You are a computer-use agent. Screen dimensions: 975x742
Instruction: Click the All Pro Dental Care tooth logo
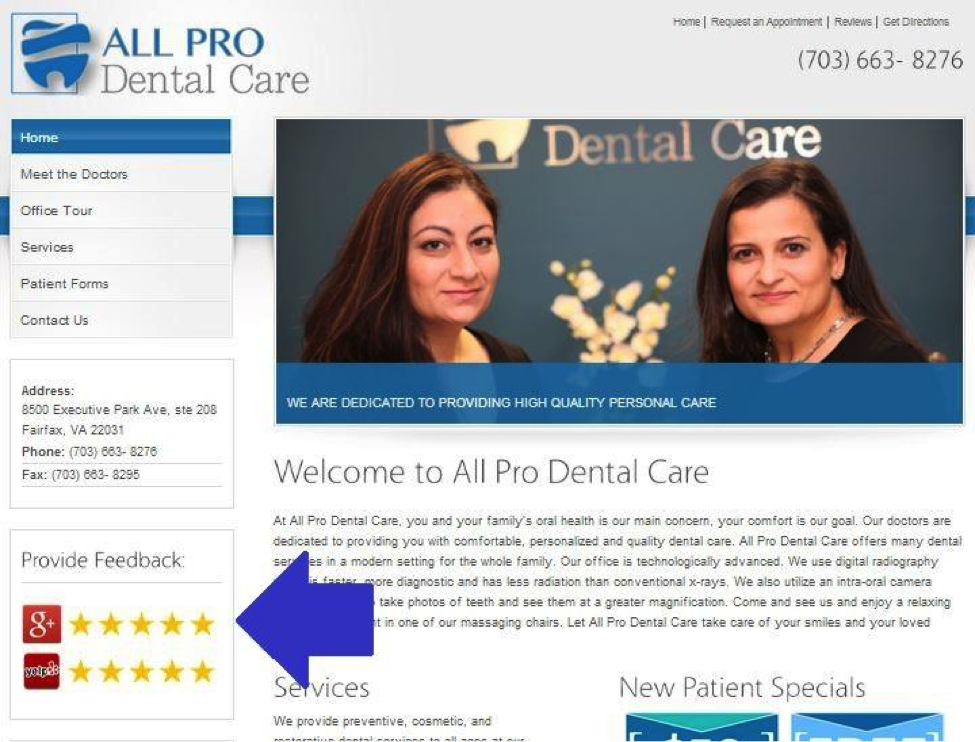click(51, 53)
